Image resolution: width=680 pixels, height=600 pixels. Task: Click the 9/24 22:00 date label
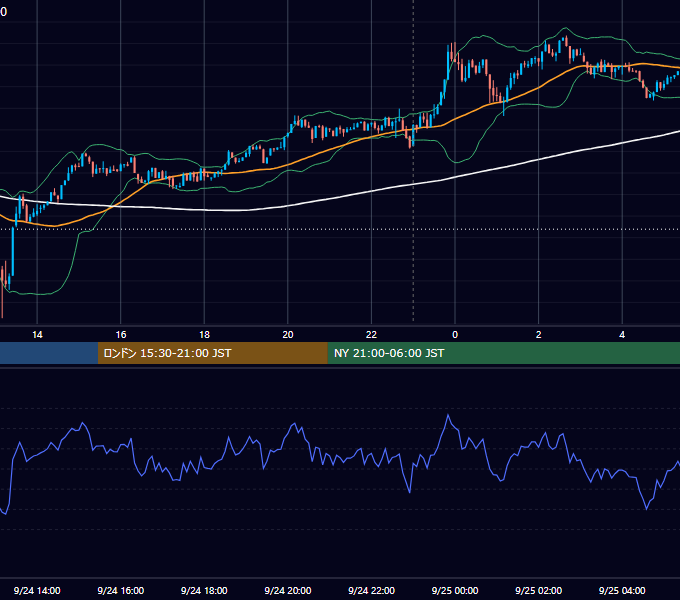(x=371, y=590)
